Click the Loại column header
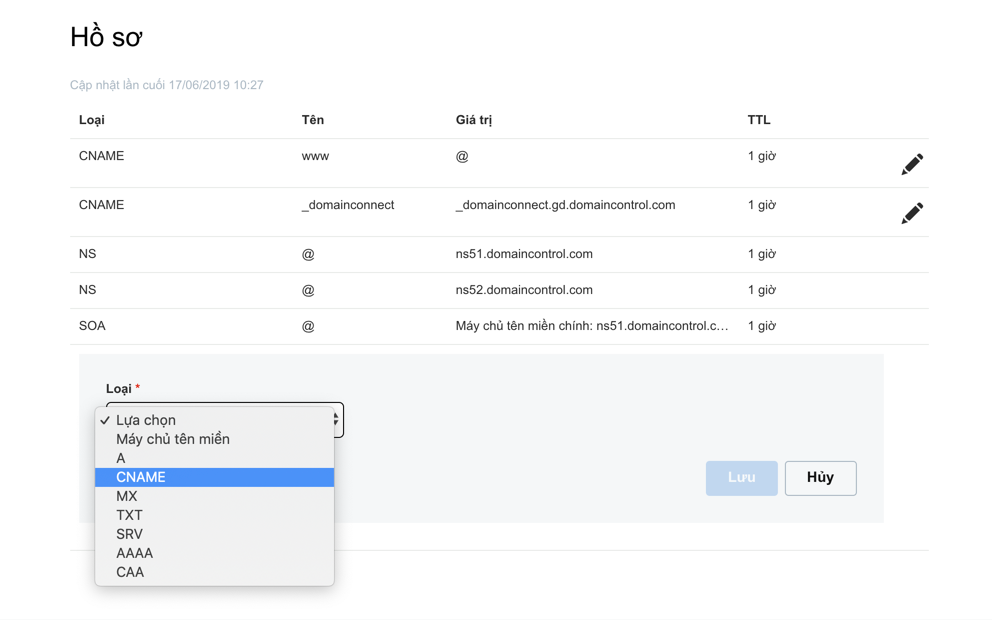 point(92,120)
